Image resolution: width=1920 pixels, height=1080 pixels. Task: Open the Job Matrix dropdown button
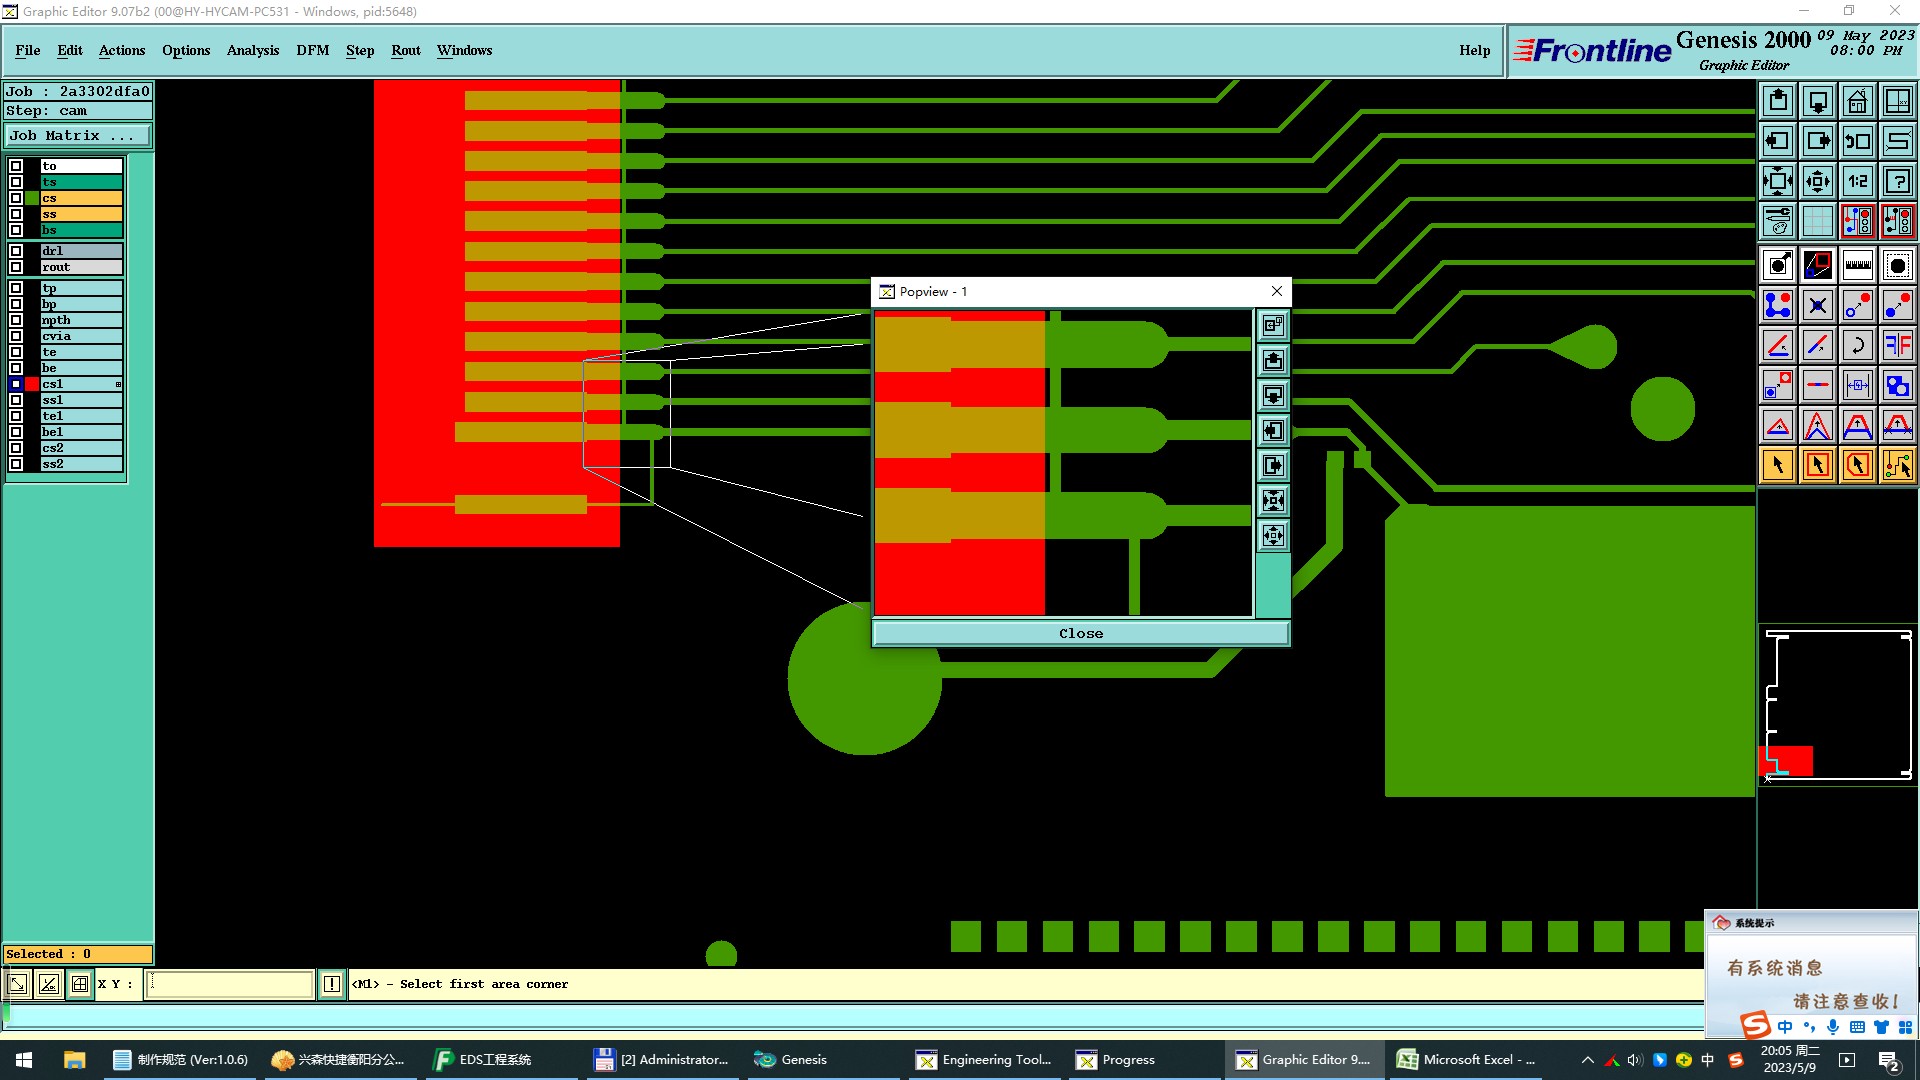(x=78, y=136)
